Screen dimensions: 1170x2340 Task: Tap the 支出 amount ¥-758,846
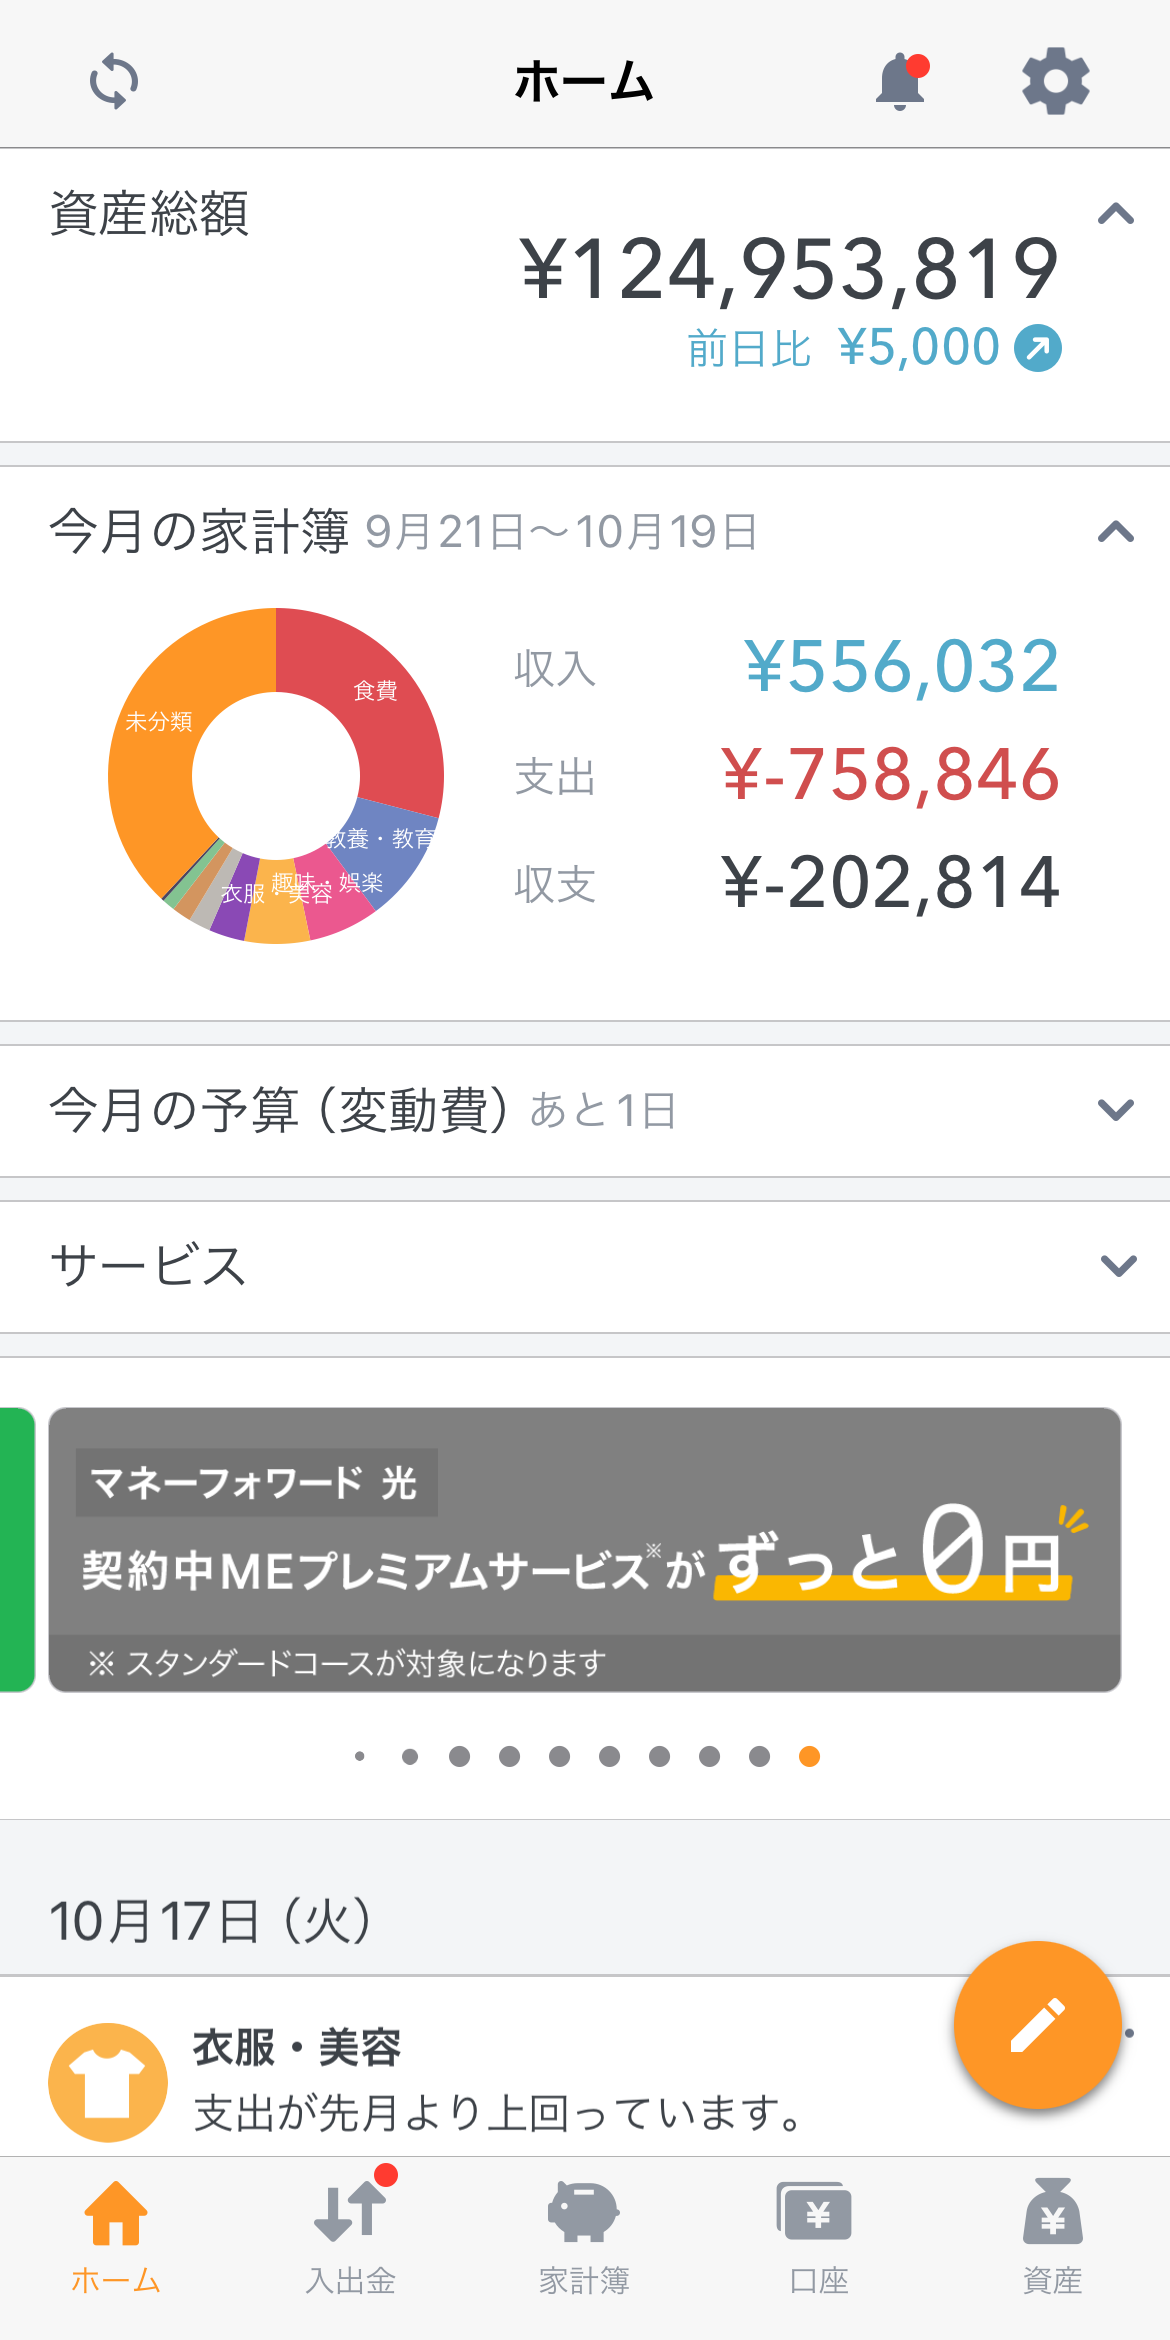point(890,775)
